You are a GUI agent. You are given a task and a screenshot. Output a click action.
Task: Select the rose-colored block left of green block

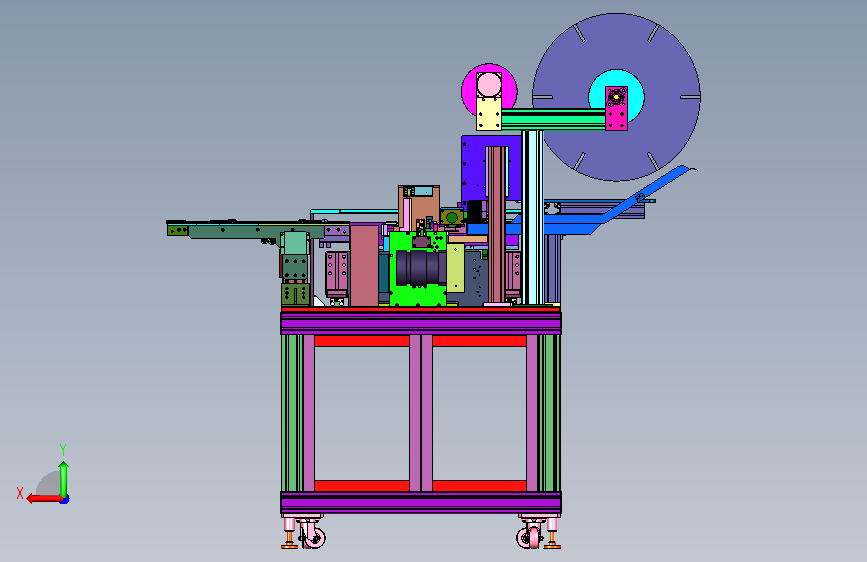tap(364, 265)
